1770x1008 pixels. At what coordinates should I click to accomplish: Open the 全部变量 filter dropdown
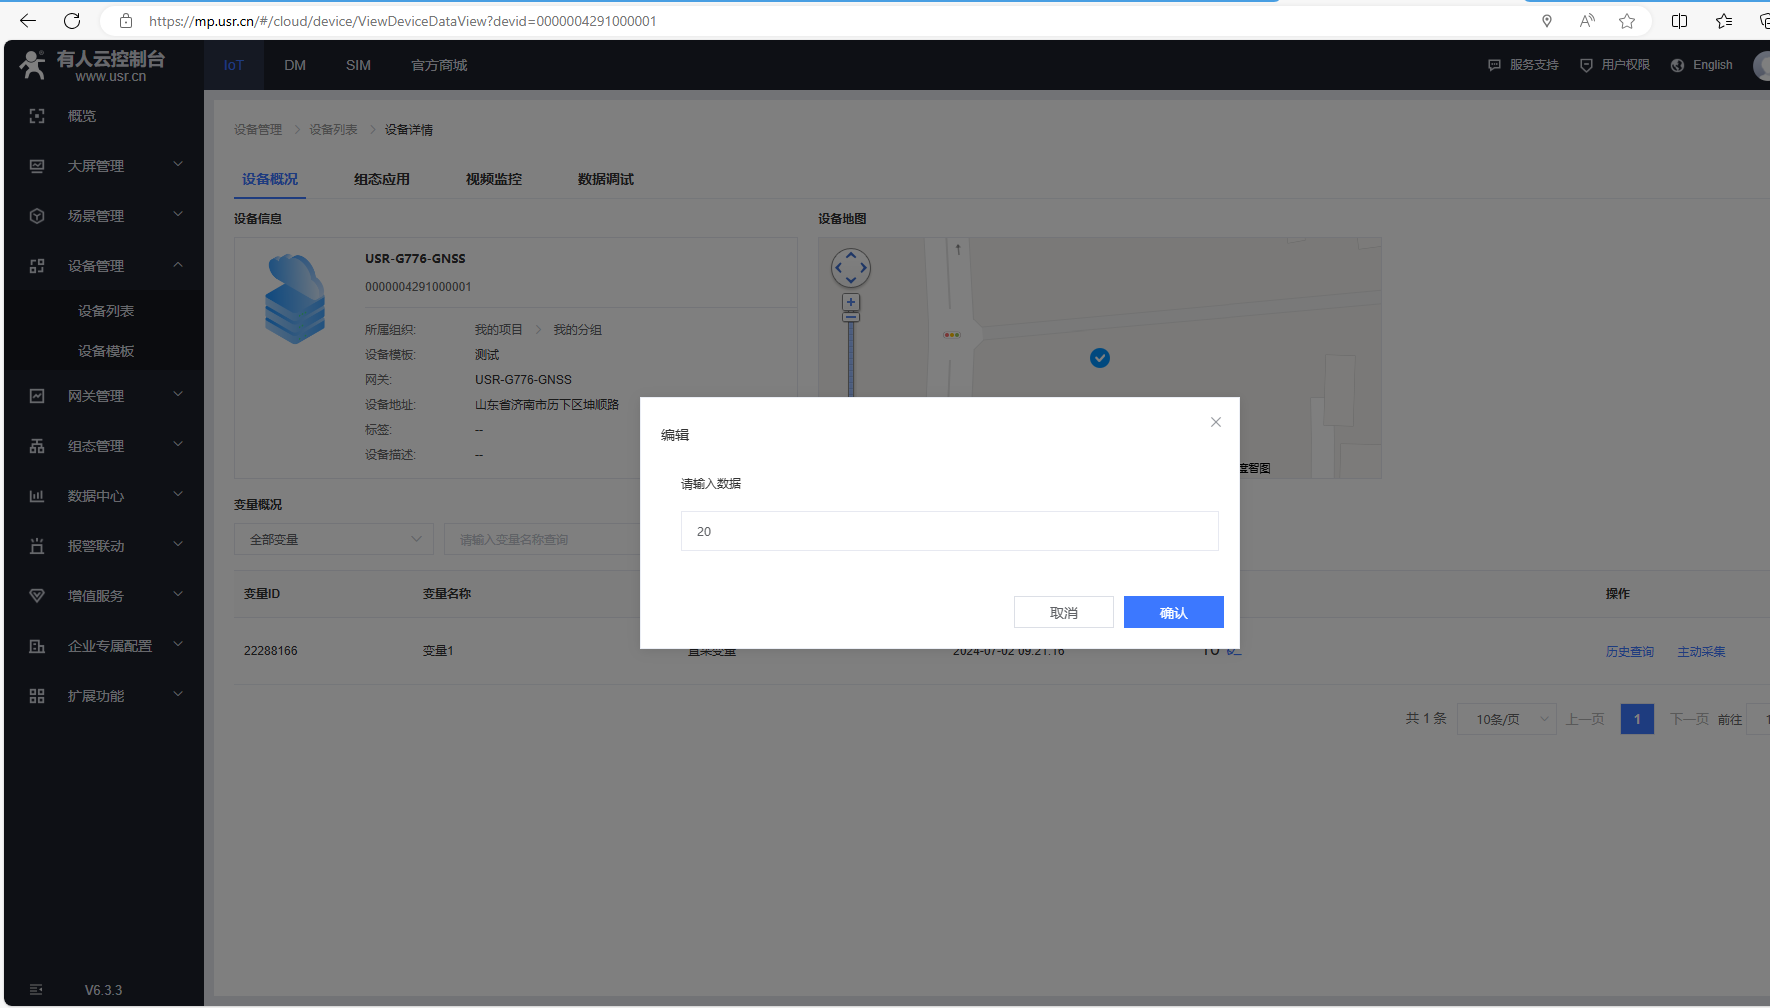[x=334, y=540]
